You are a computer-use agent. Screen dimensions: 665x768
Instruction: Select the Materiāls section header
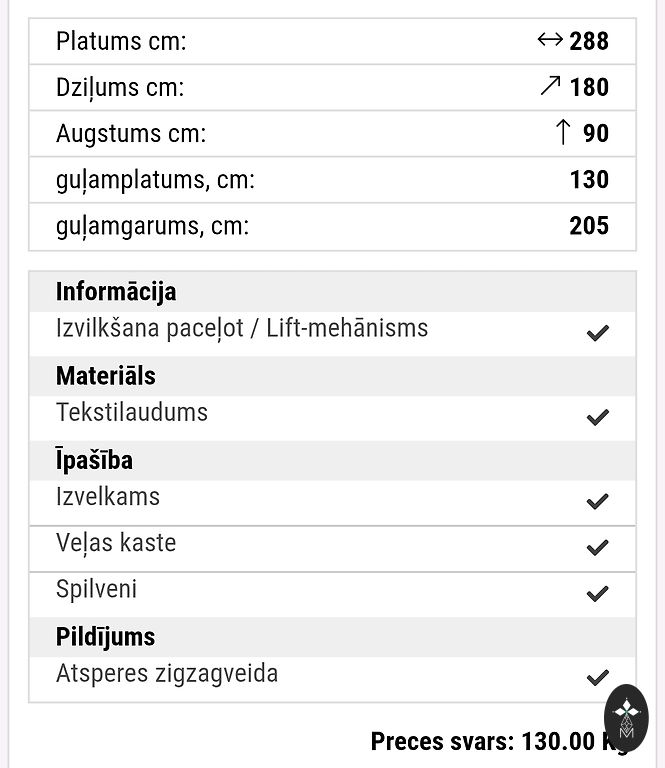coord(106,376)
